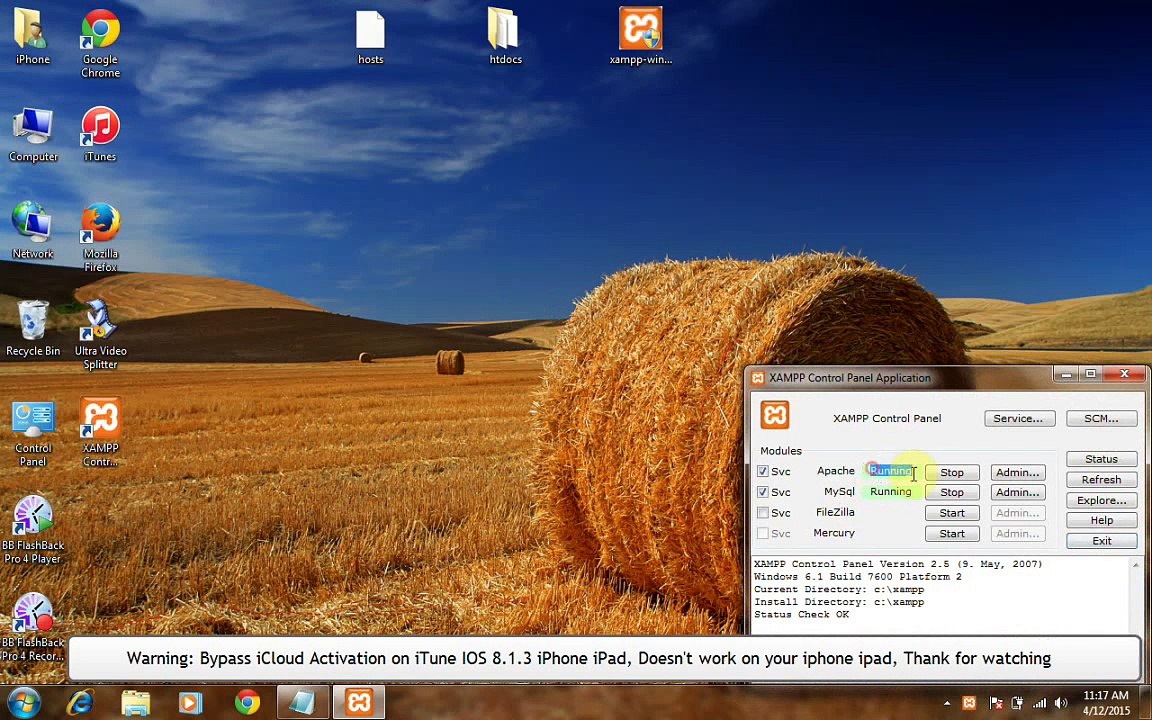Screen dimensions: 1152x720
Task: Stop the MySql module
Action: click(951, 492)
